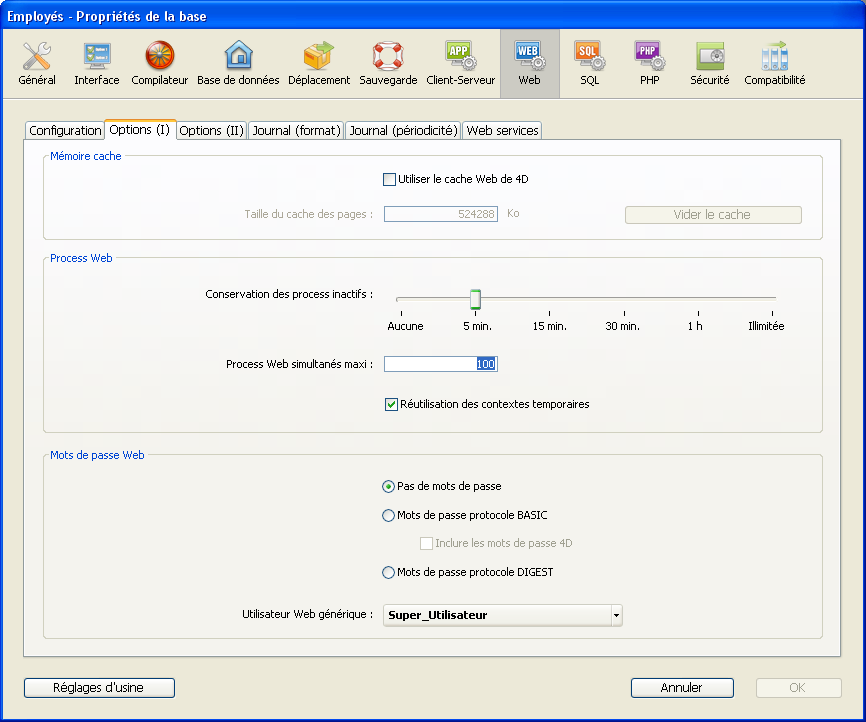Click the Process Web simultanés maxi field
The height and width of the screenshot is (722, 866).
tap(440, 365)
